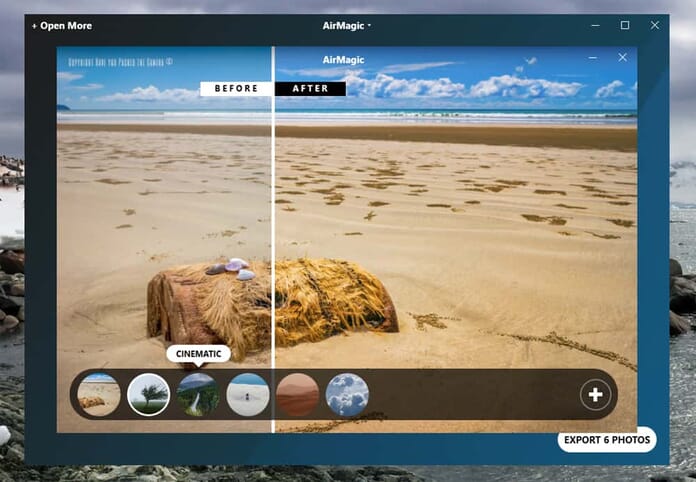Open the AirMagic title dropdown menu
The width and height of the screenshot is (696, 482).
point(347,26)
